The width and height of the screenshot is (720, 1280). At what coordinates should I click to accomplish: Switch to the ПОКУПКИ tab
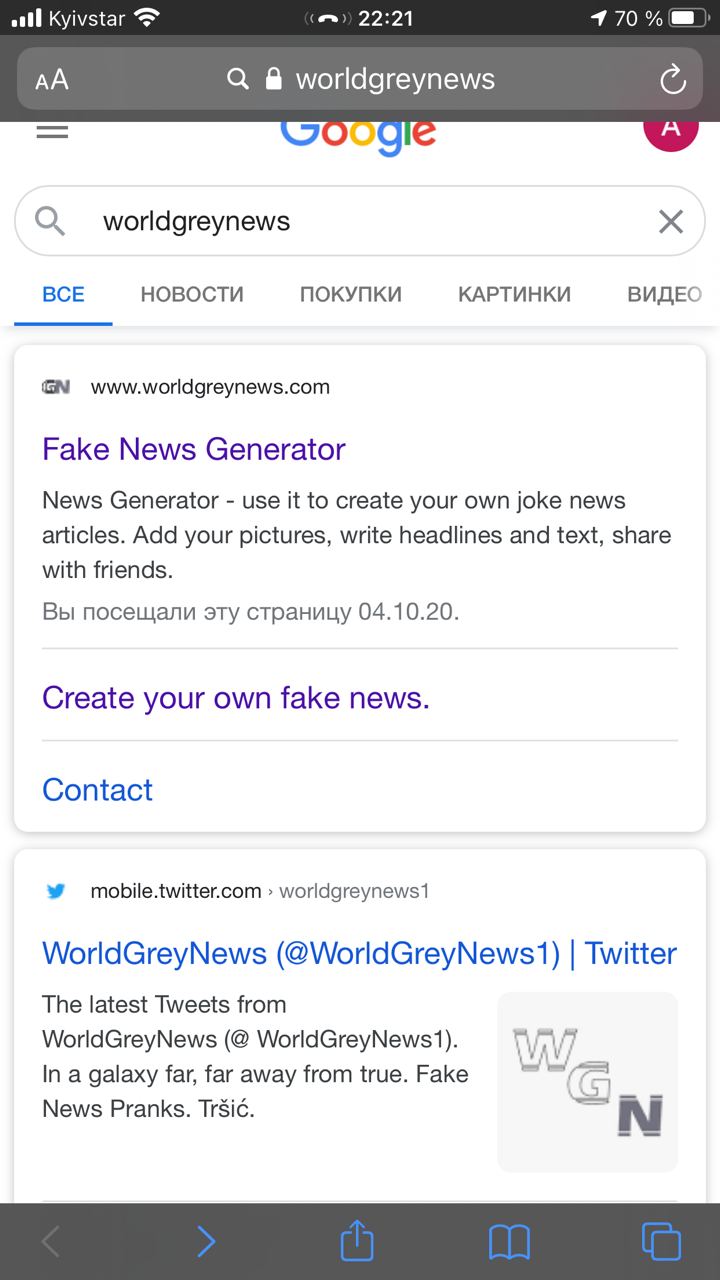pyautogui.click(x=351, y=294)
